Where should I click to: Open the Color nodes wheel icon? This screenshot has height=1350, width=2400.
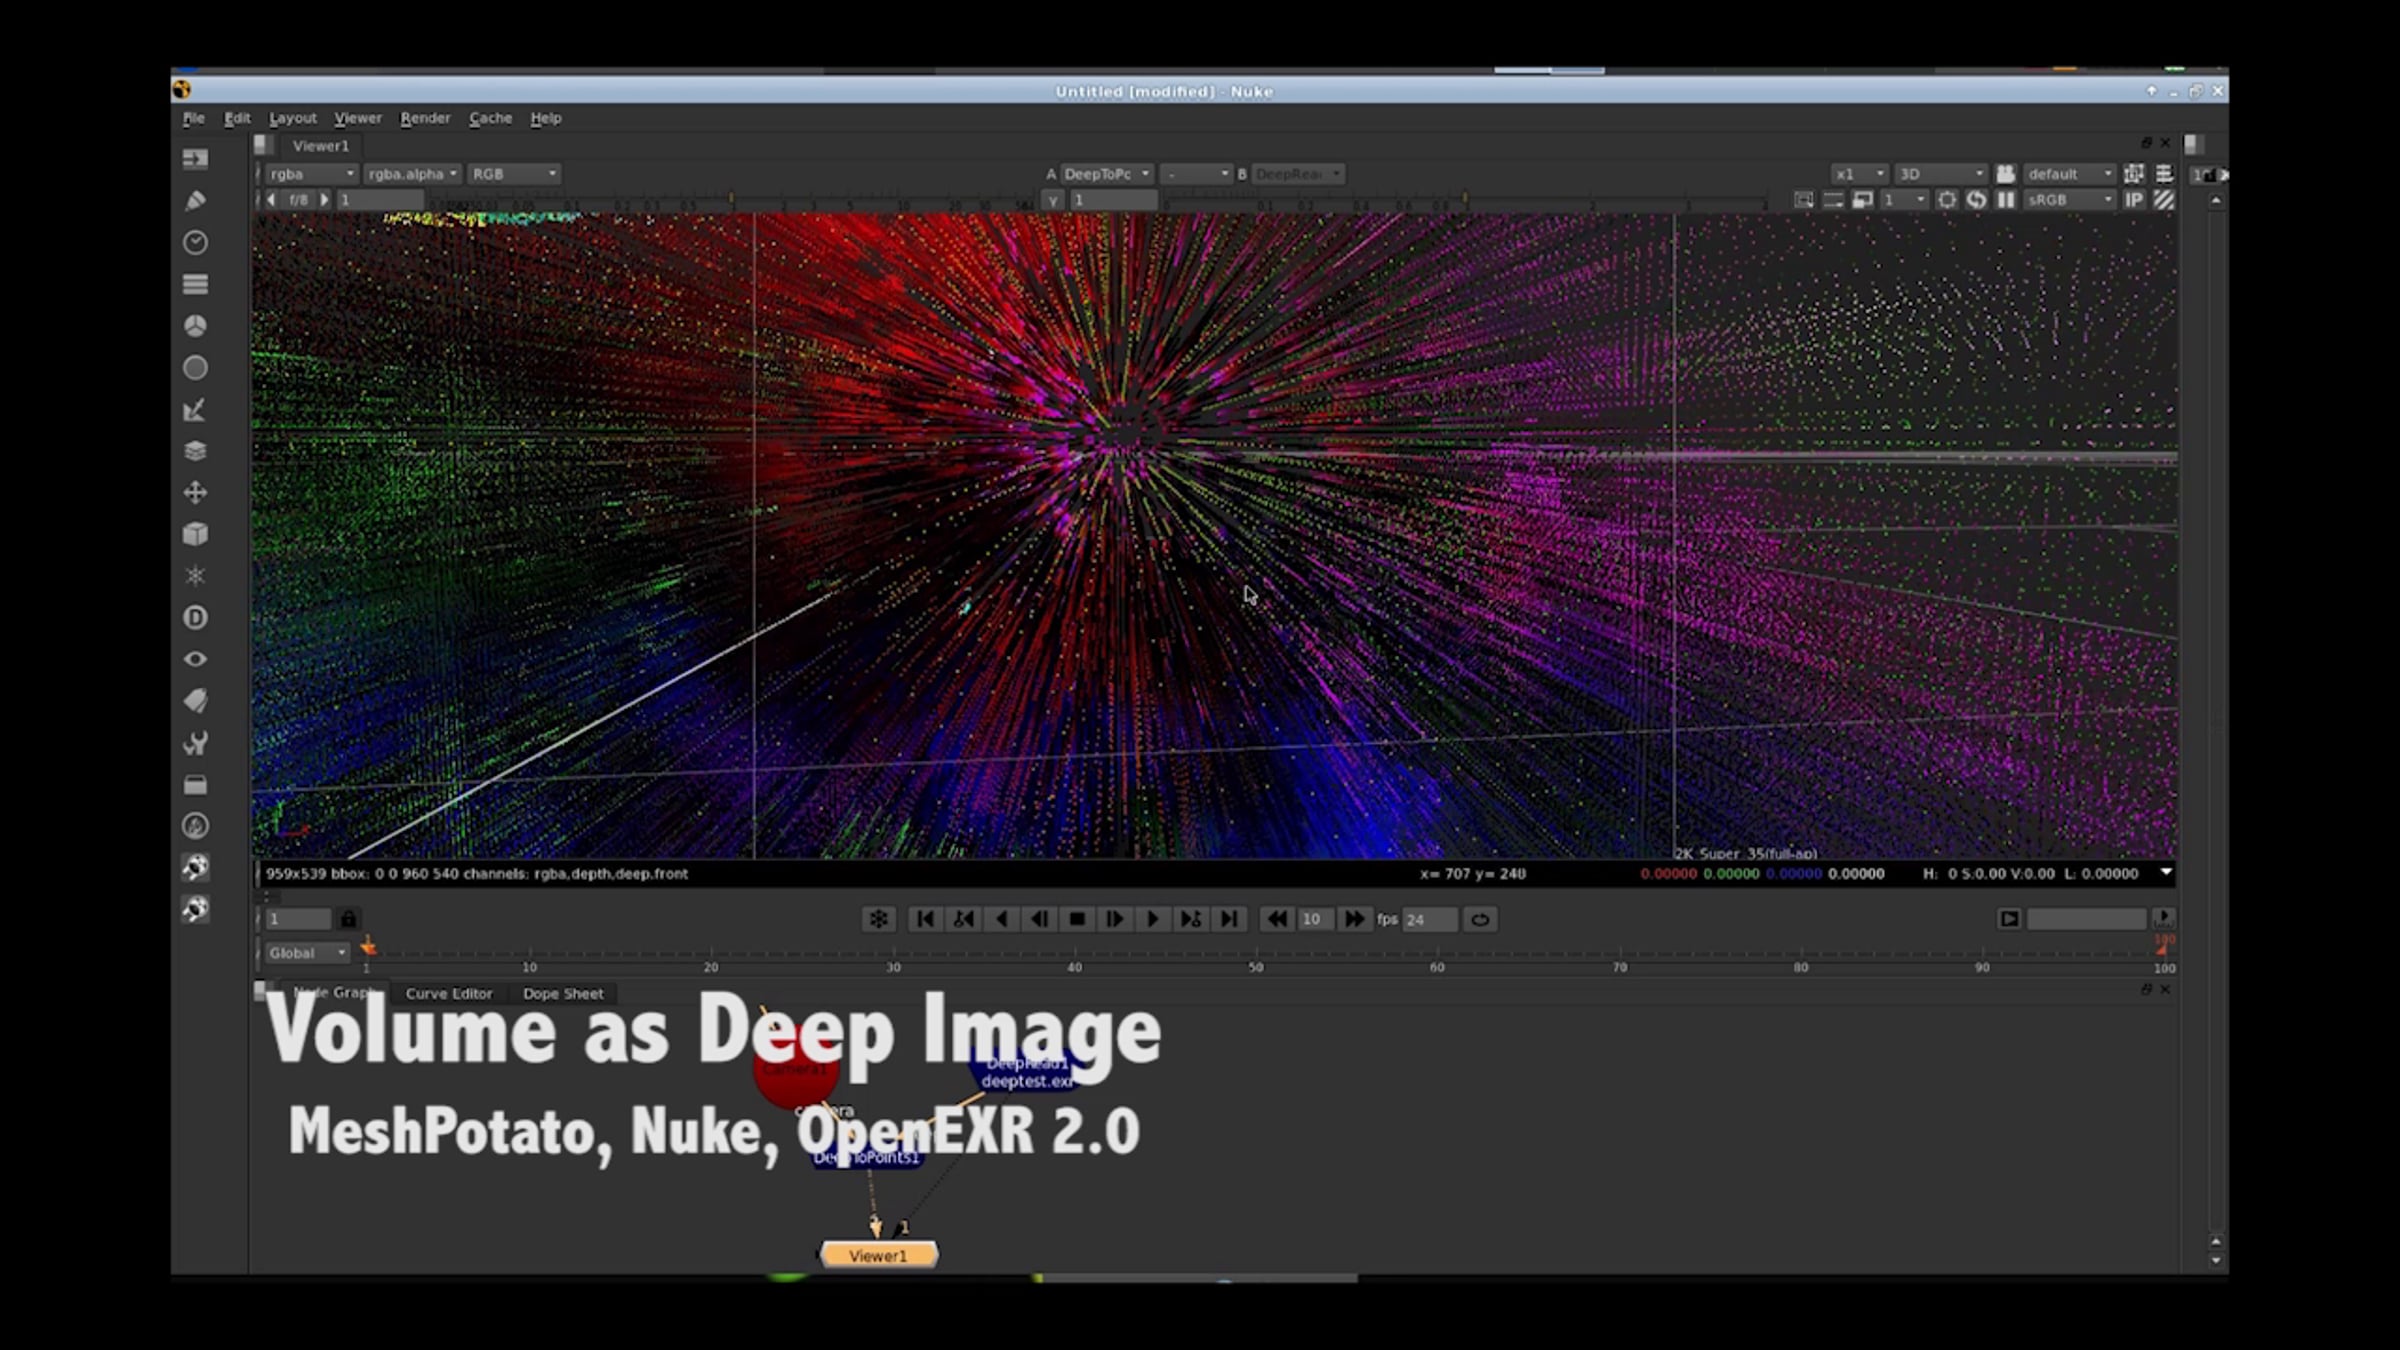195,326
